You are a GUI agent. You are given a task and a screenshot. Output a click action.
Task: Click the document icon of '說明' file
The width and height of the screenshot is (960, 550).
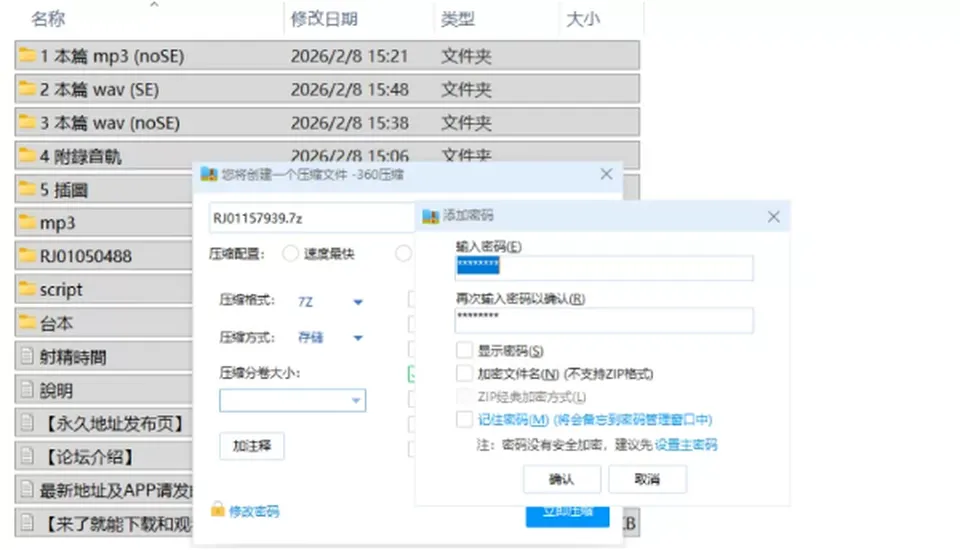click(27, 389)
